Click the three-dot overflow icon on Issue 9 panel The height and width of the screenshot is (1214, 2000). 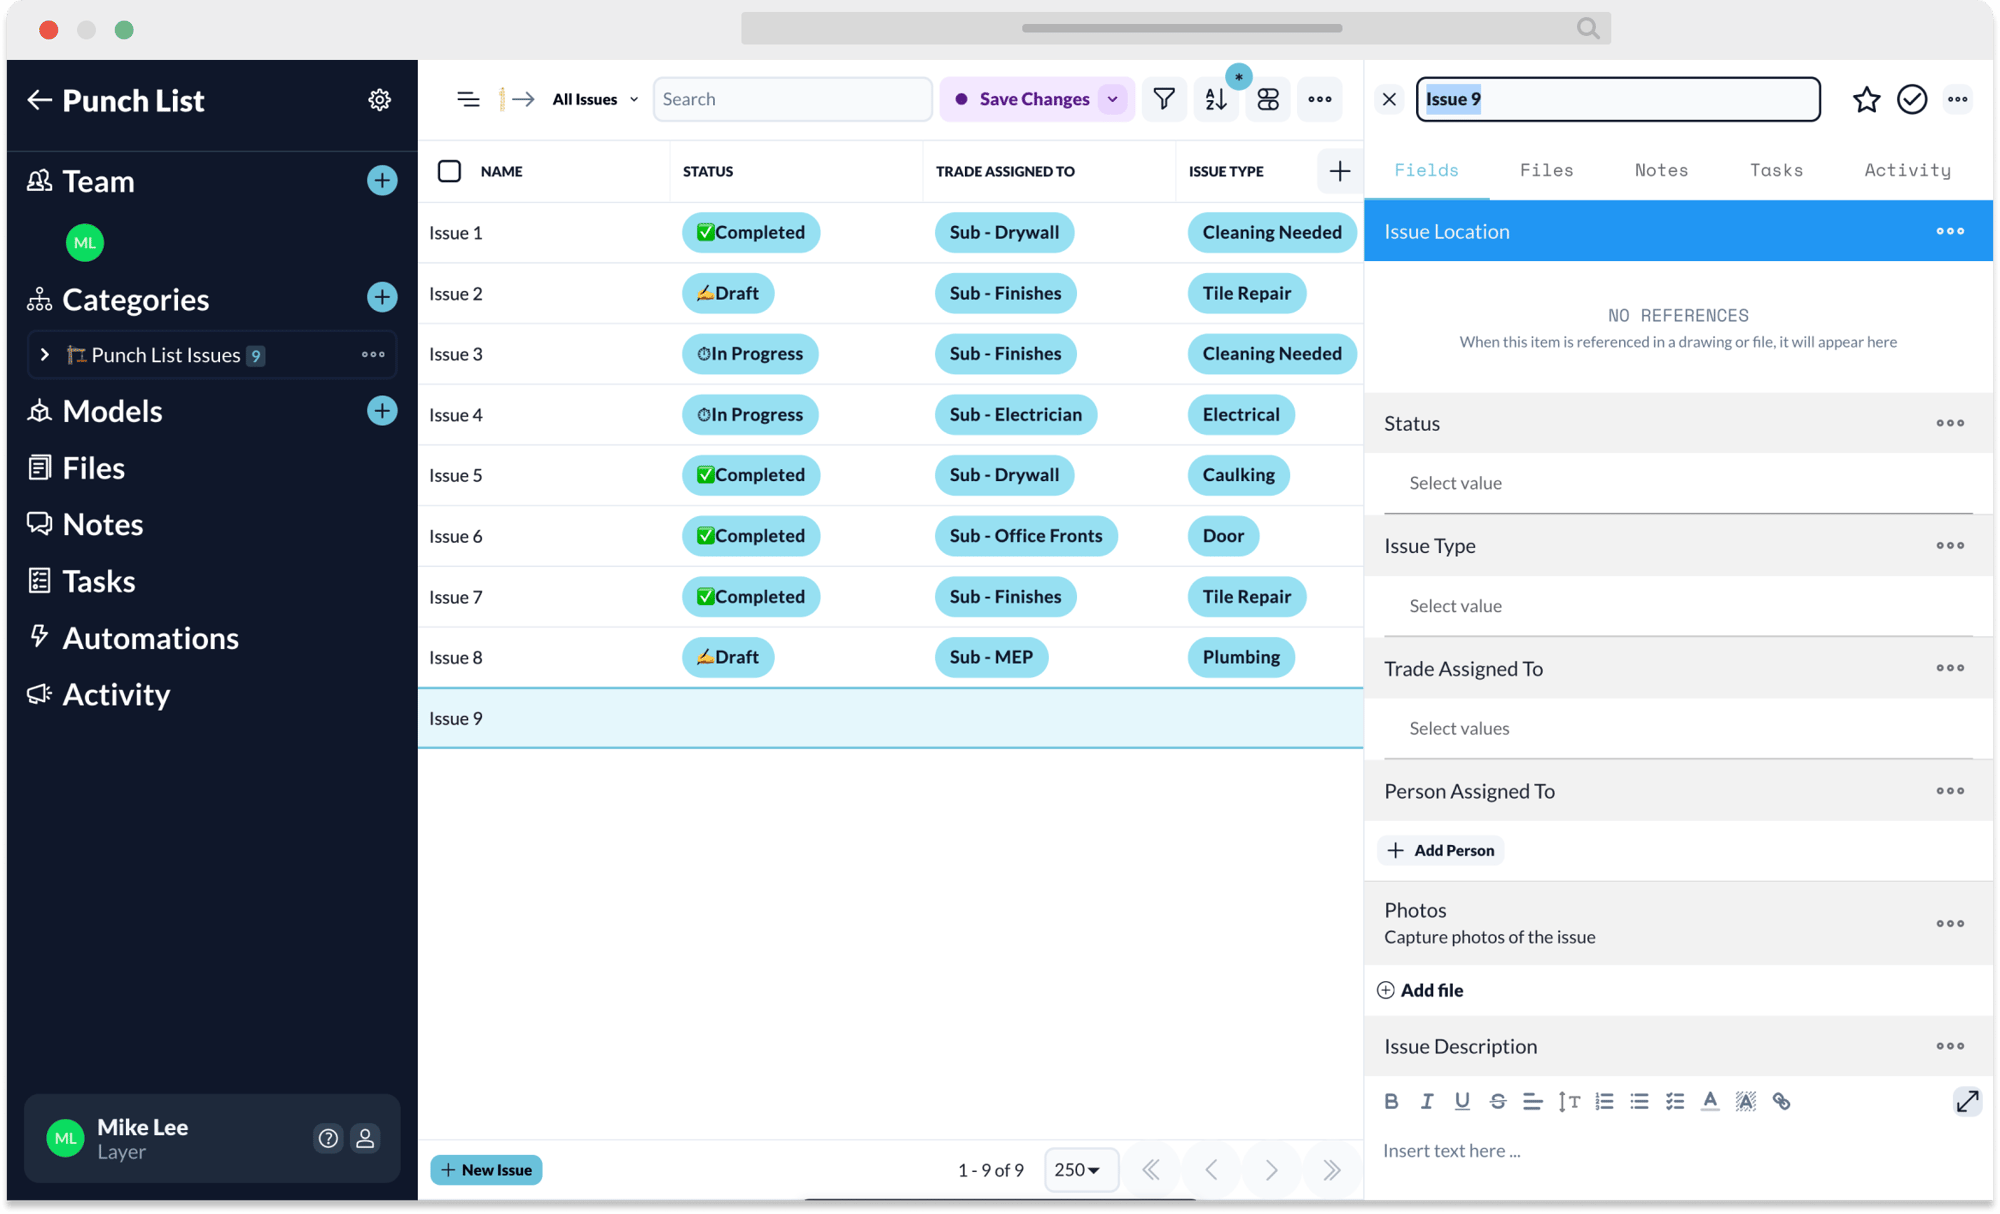[1960, 99]
